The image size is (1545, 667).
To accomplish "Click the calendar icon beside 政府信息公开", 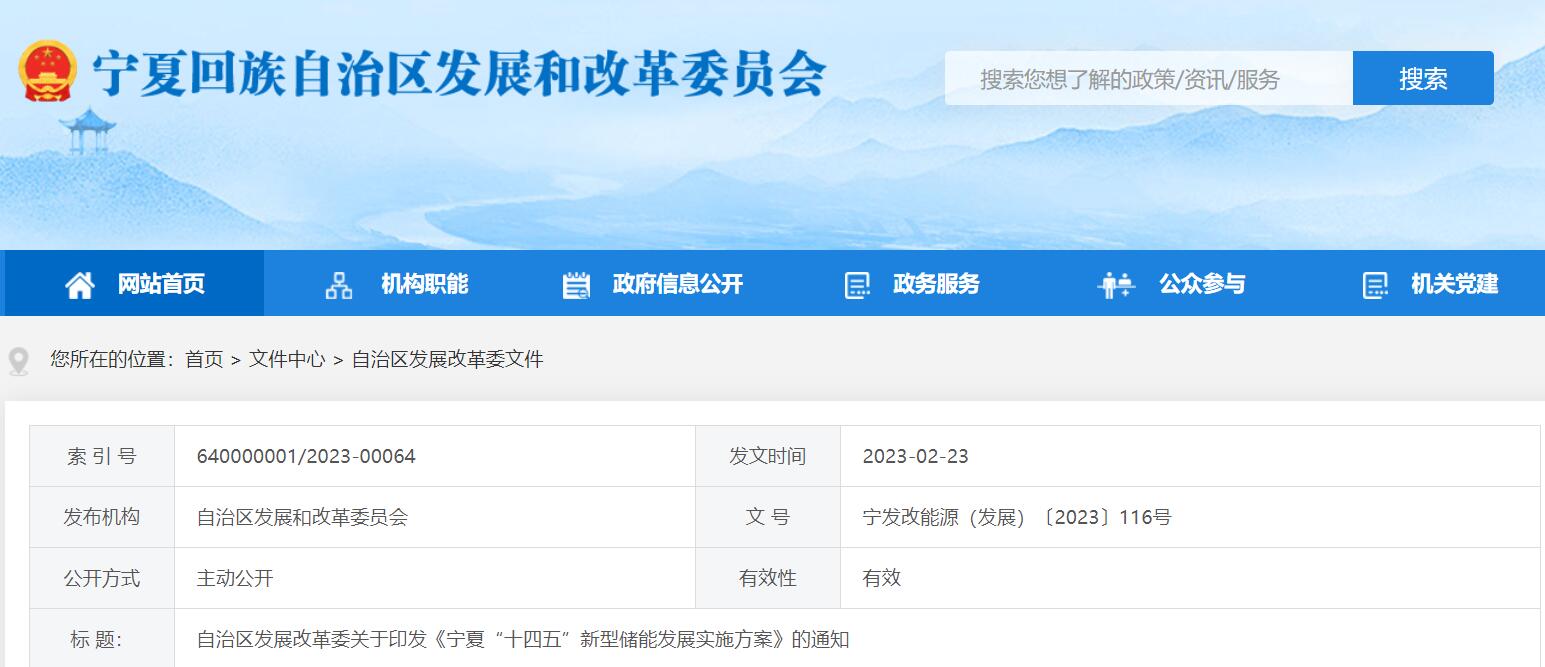I will click(x=576, y=285).
